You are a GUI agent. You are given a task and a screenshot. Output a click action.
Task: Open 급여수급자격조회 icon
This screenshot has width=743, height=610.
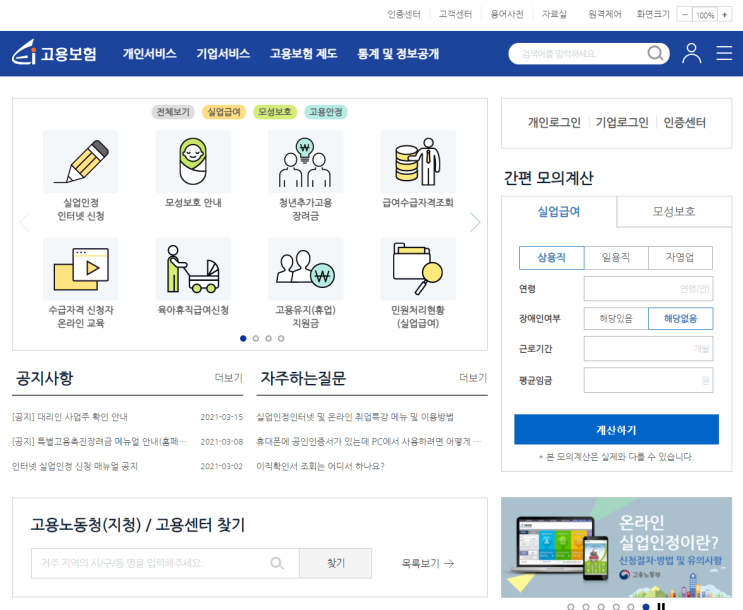coord(418,162)
